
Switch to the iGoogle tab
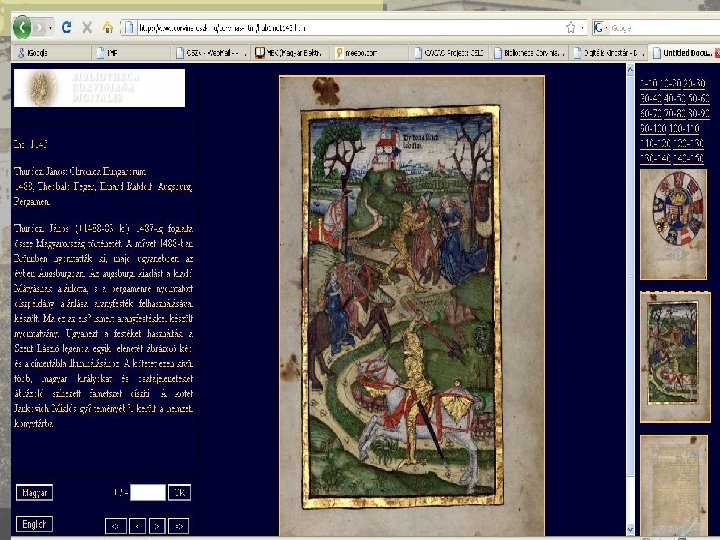tap(51, 53)
